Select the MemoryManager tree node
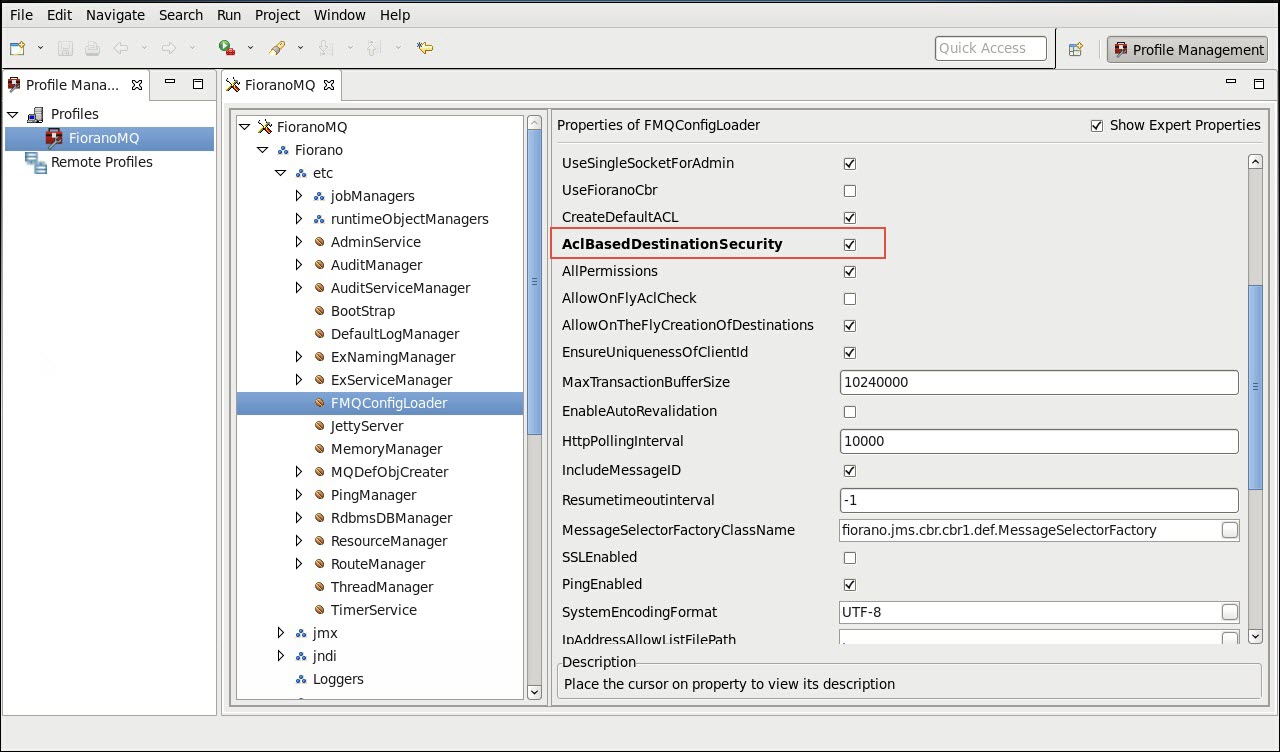Image resolution: width=1280 pixels, height=752 pixels. (x=386, y=449)
